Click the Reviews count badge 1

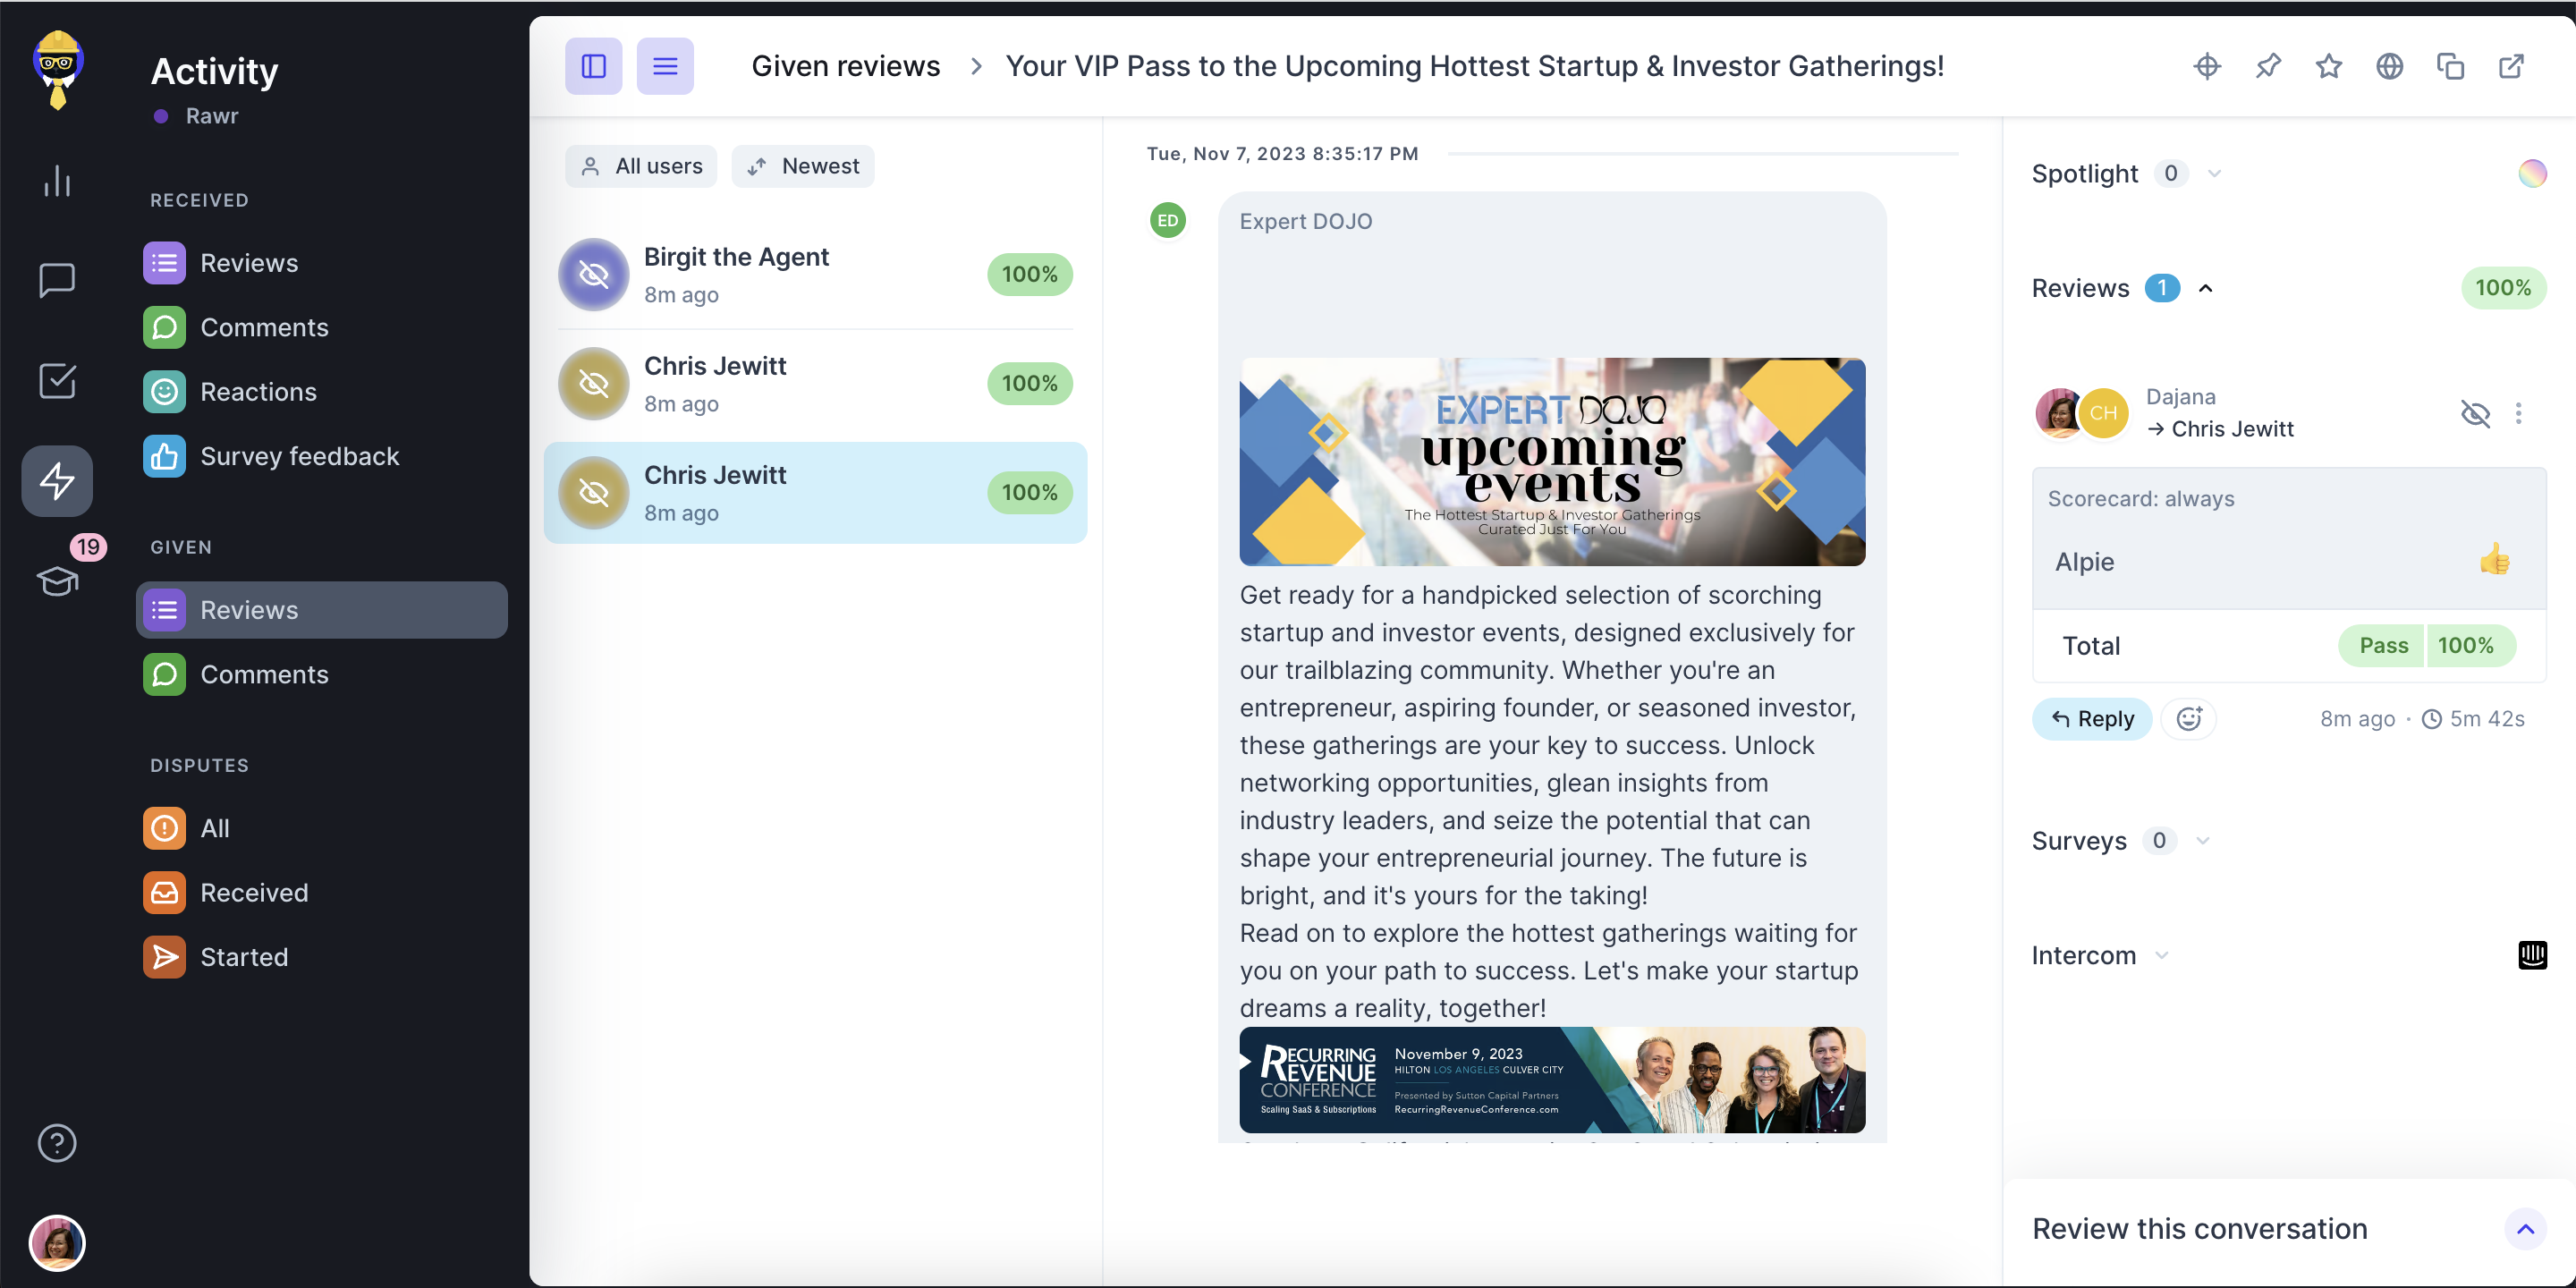coord(2161,289)
